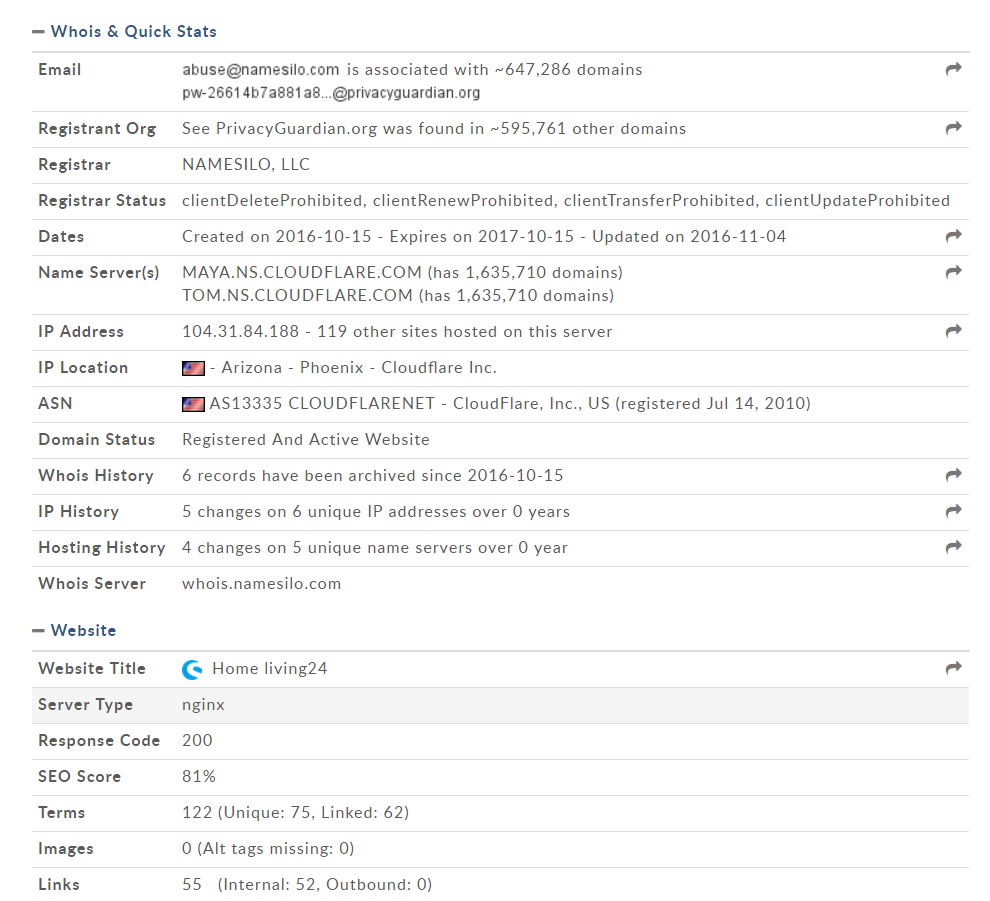This screenshot has width=990, height=901.
Task: Click the US flag icon in the ASN row
Action: click(193, 404)
